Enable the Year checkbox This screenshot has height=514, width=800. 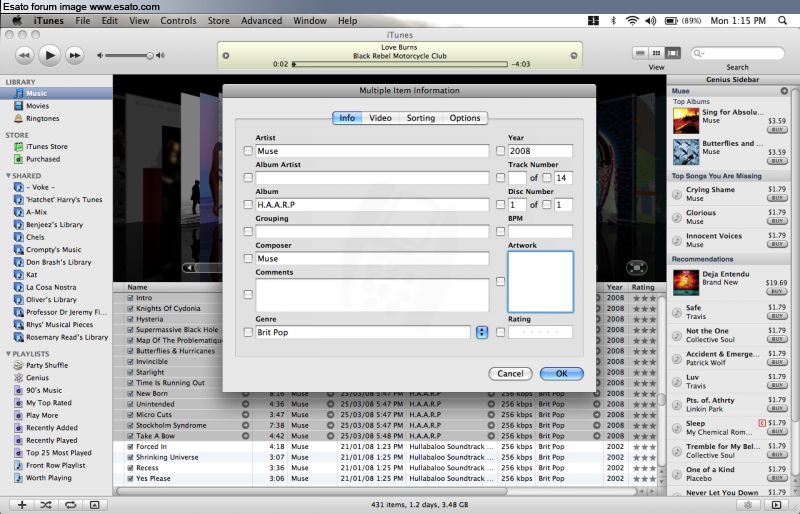click(x=501, y=151)
